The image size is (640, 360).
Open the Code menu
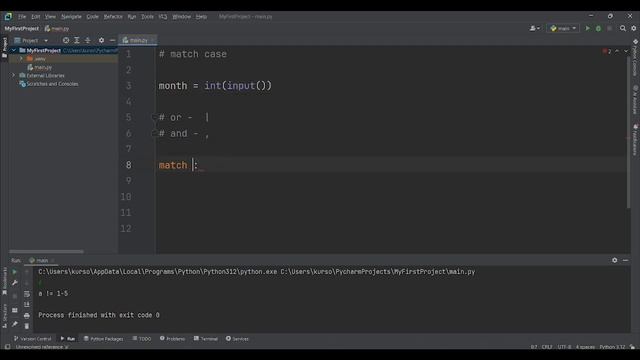click(93, 17)
